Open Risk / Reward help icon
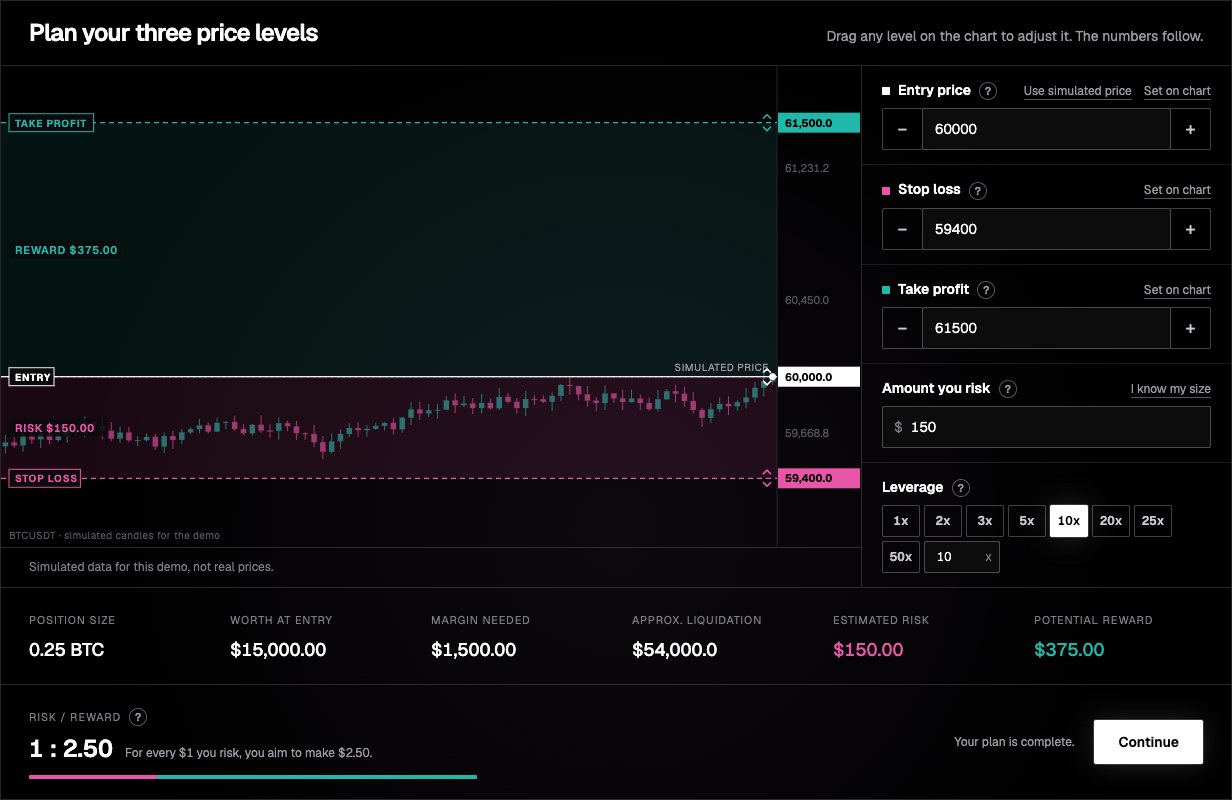 tap(138, 717)
